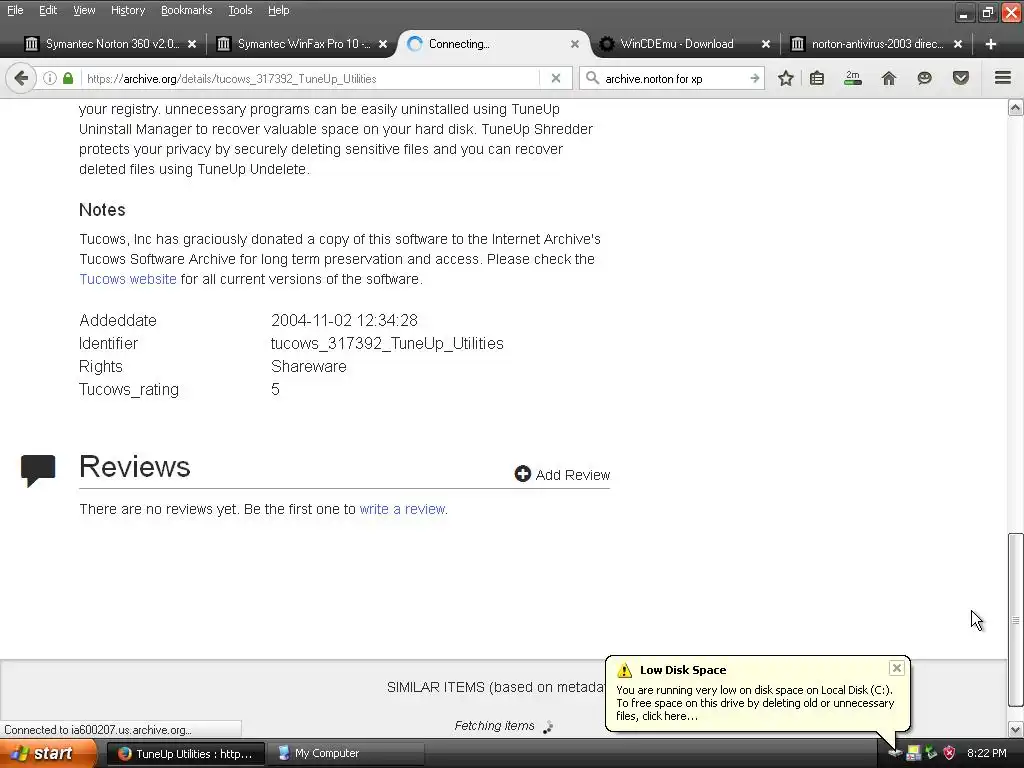Click the page scrollbar down arrow
Viewport: 1024px width, 768px height.
click(1016, 729)
